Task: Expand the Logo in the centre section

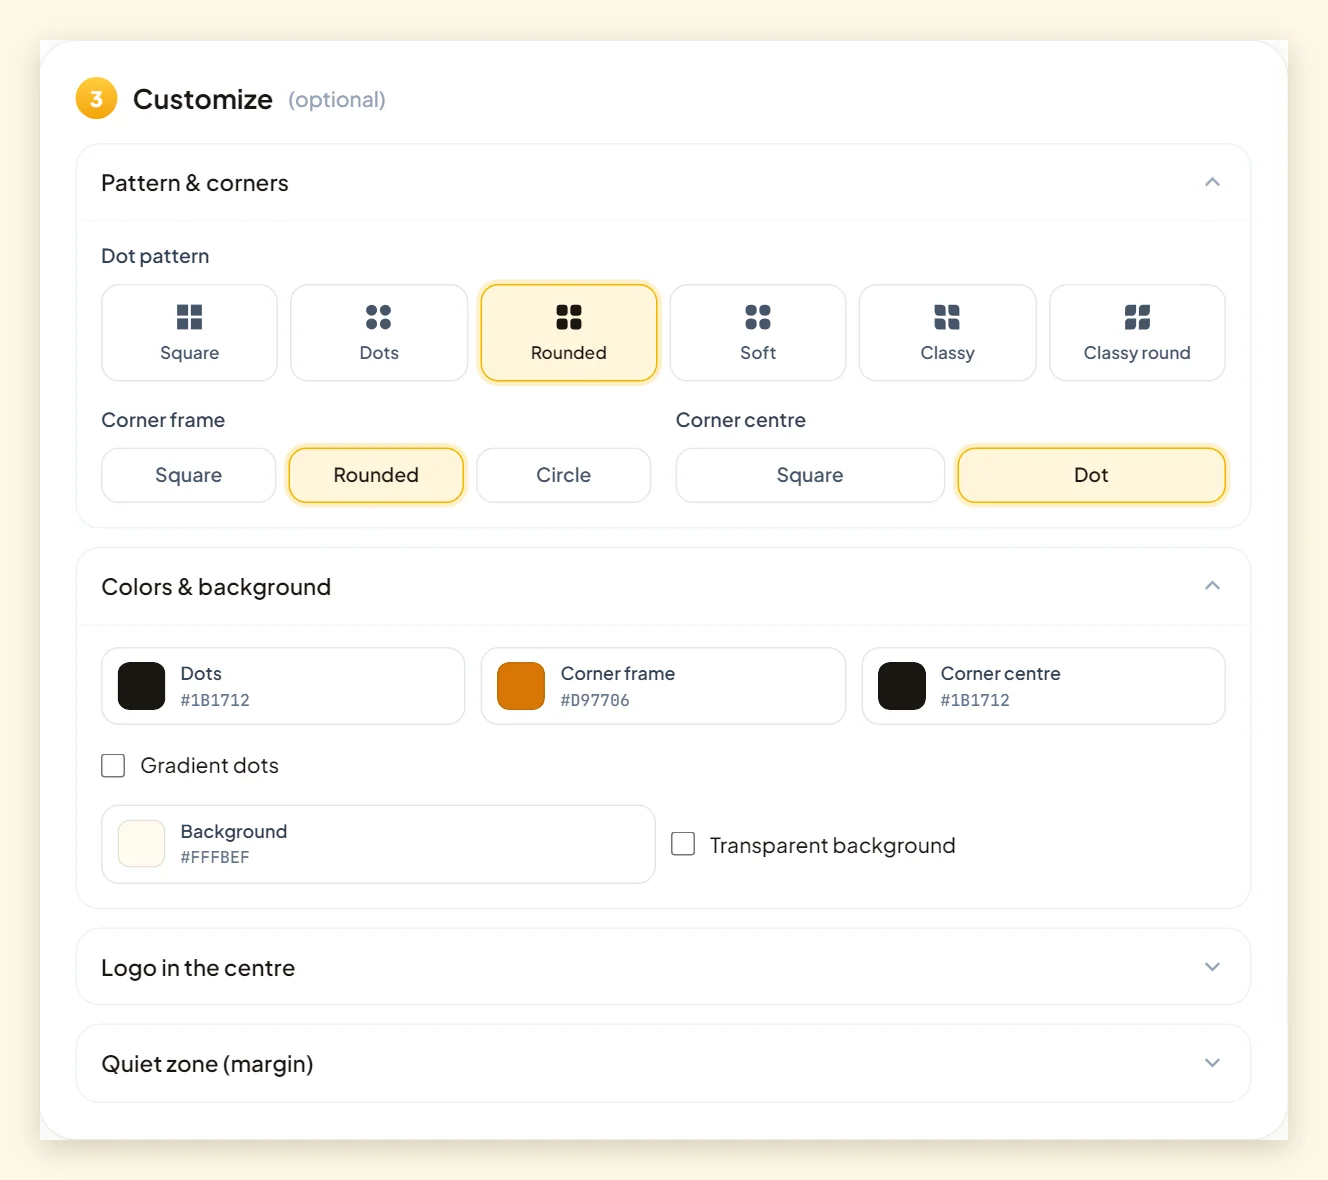Action: pyautogui.click(x=1212, y=967)
